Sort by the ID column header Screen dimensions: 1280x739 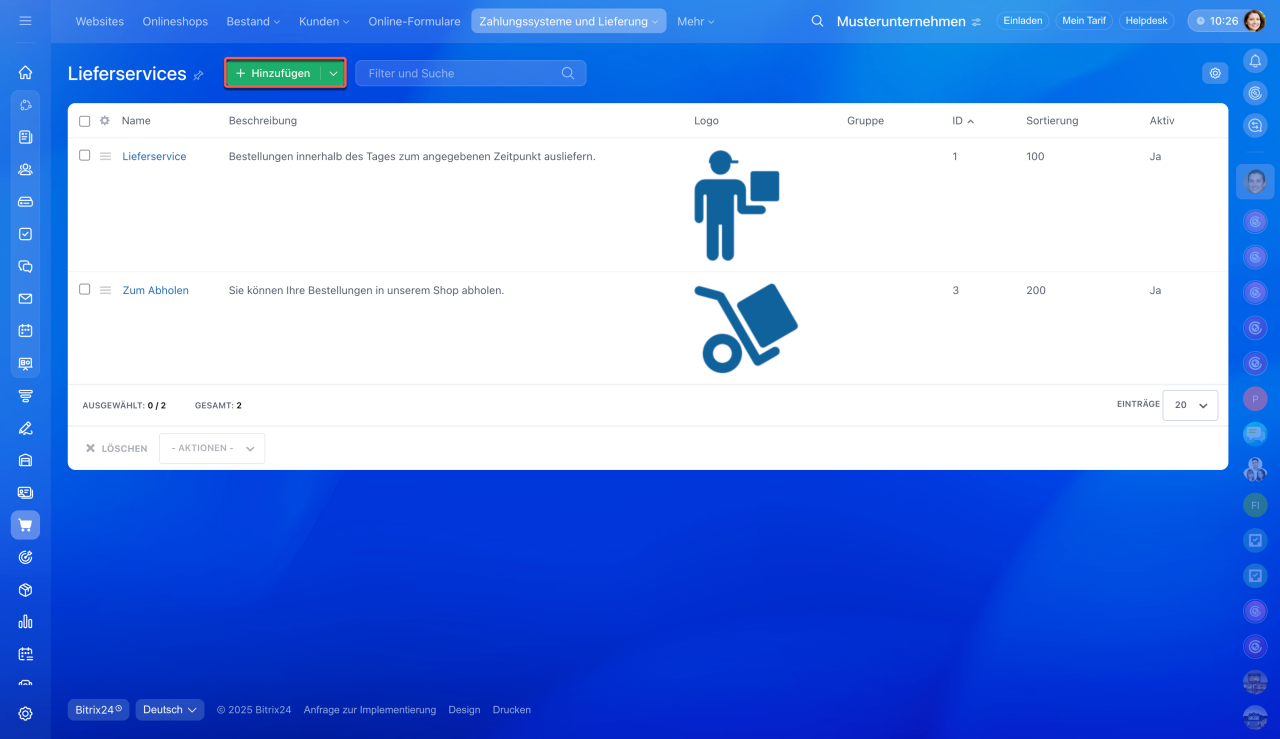pyautogui.click(x=963, y=121)
